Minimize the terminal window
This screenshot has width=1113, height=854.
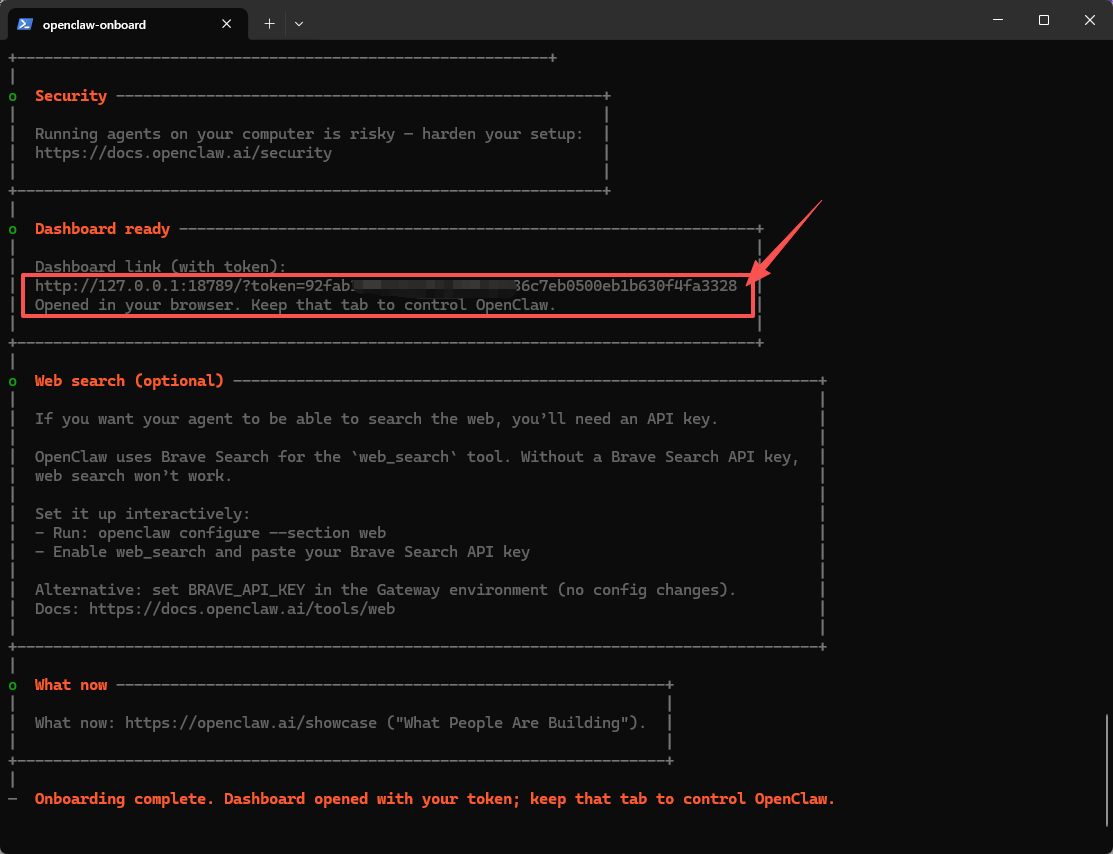[997, 20]
